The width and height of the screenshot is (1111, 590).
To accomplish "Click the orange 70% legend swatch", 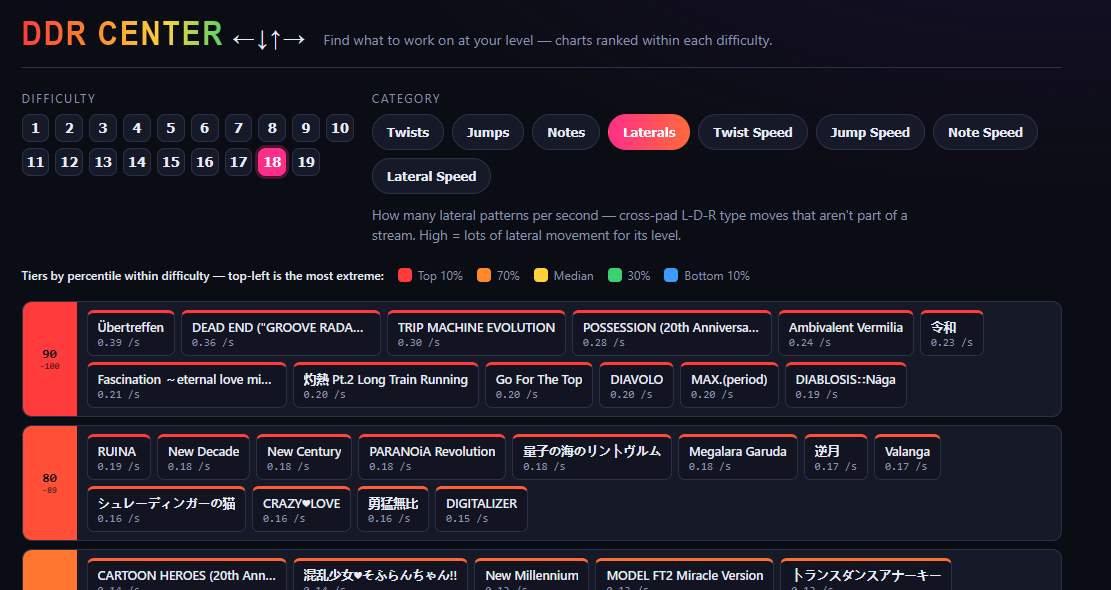I will 484,276.
